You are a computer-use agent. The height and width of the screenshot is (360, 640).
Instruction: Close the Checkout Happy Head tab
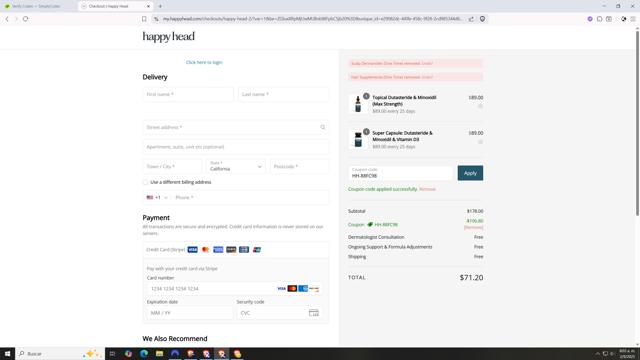(x=148, y=6)
